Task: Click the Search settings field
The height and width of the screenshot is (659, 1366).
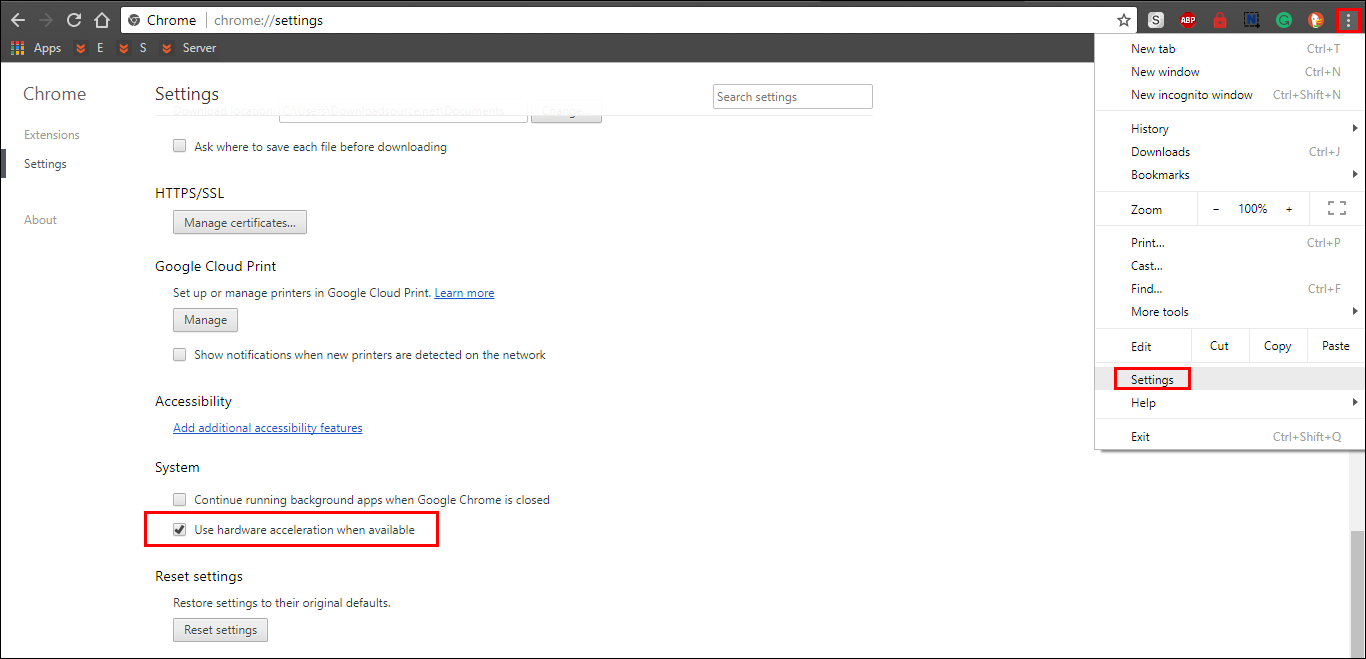Action: click(x=793, y=97)
